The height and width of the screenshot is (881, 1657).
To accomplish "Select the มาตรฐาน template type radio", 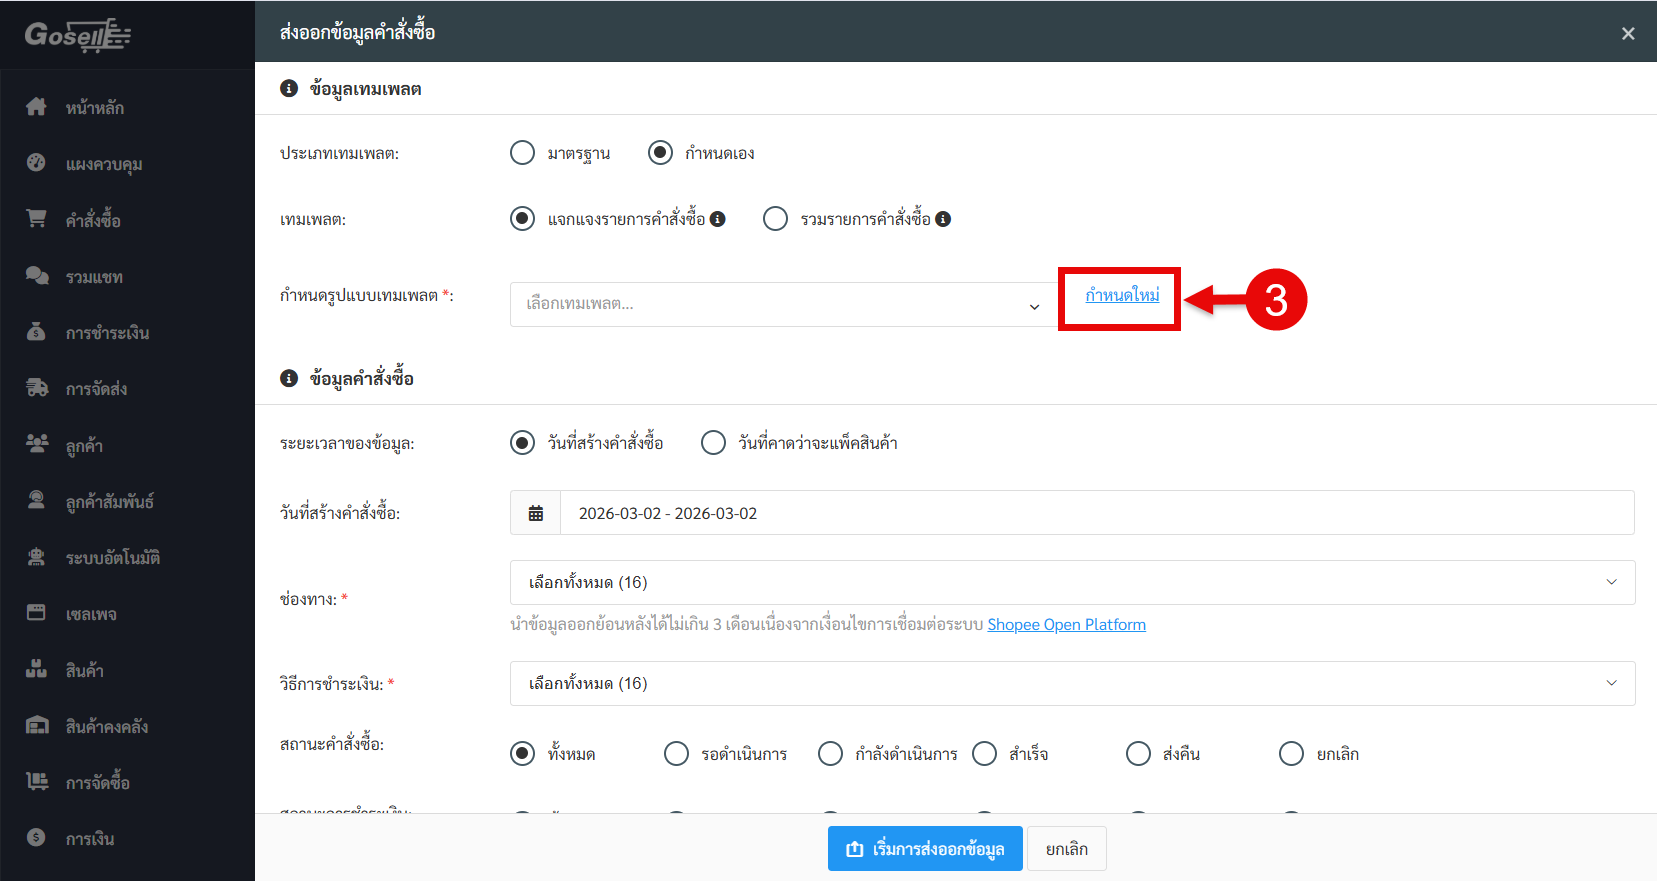I will pos(523,153).
